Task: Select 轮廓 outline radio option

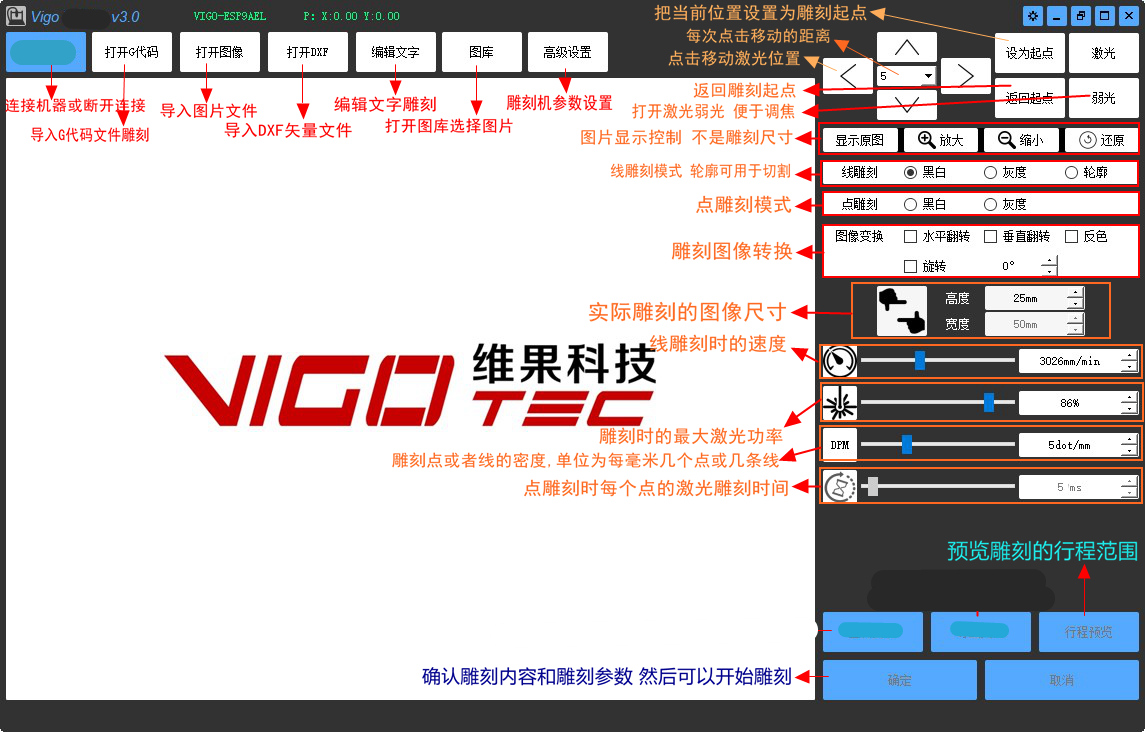Action: click(1071, 172)
